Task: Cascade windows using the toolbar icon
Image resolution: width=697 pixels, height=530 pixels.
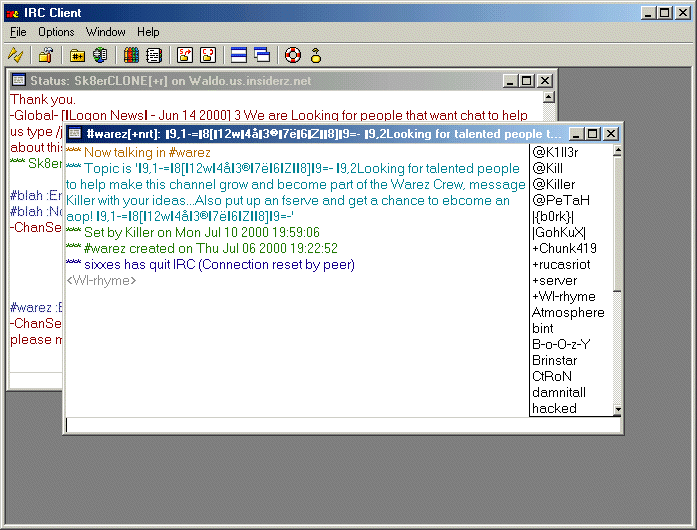Action: click(x=262, y=55)
